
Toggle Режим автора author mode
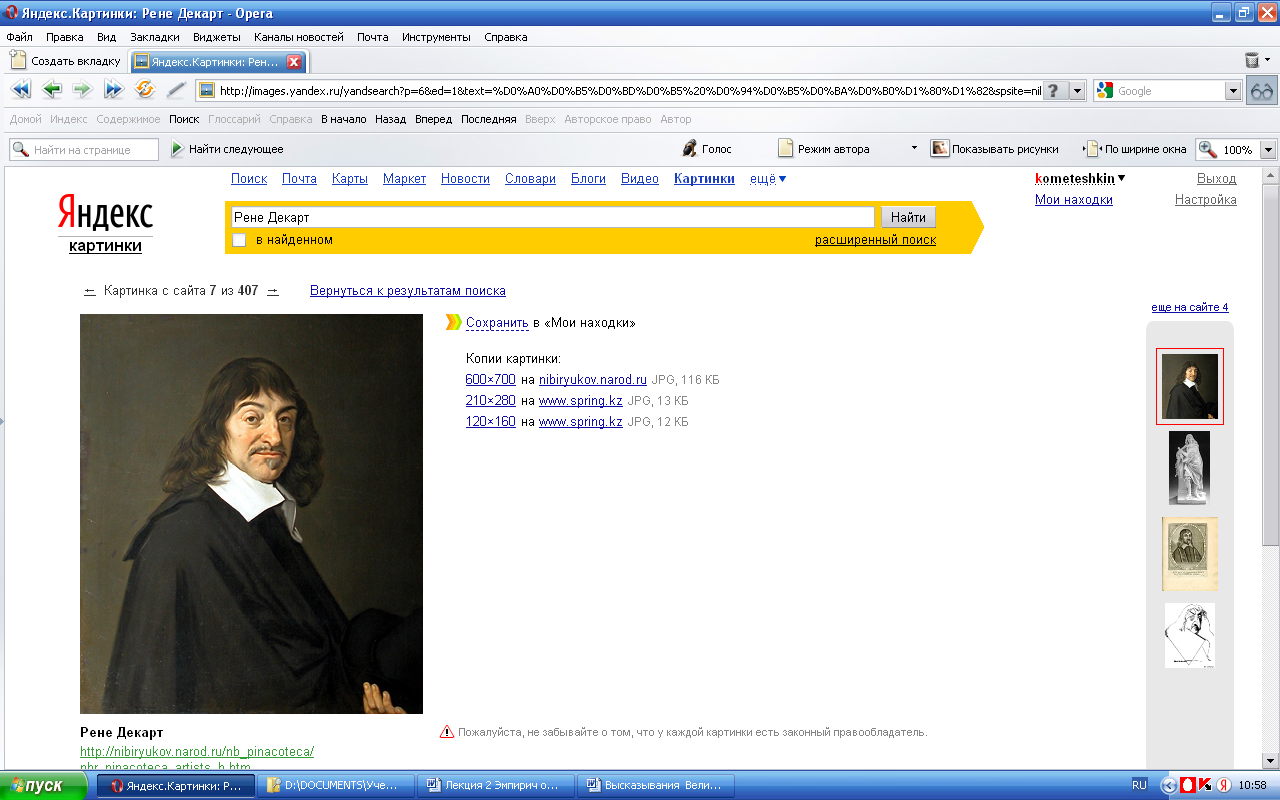824,149
